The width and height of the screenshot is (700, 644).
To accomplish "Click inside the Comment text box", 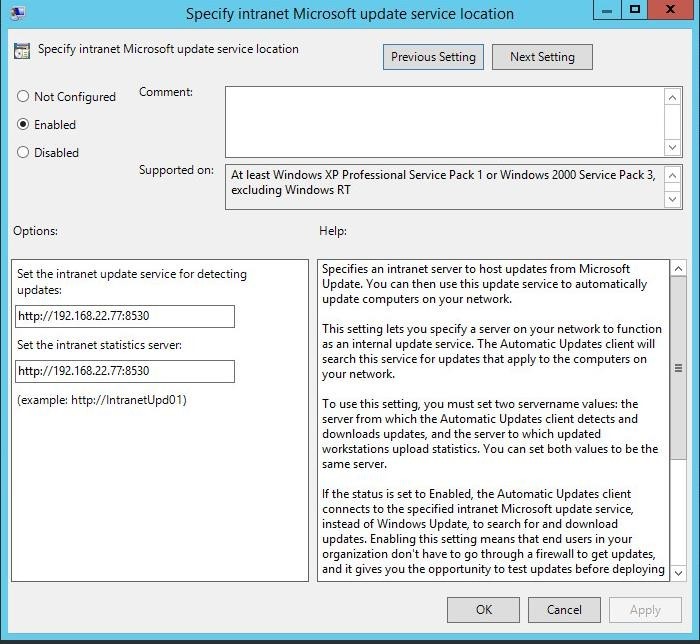I will 445,122.
